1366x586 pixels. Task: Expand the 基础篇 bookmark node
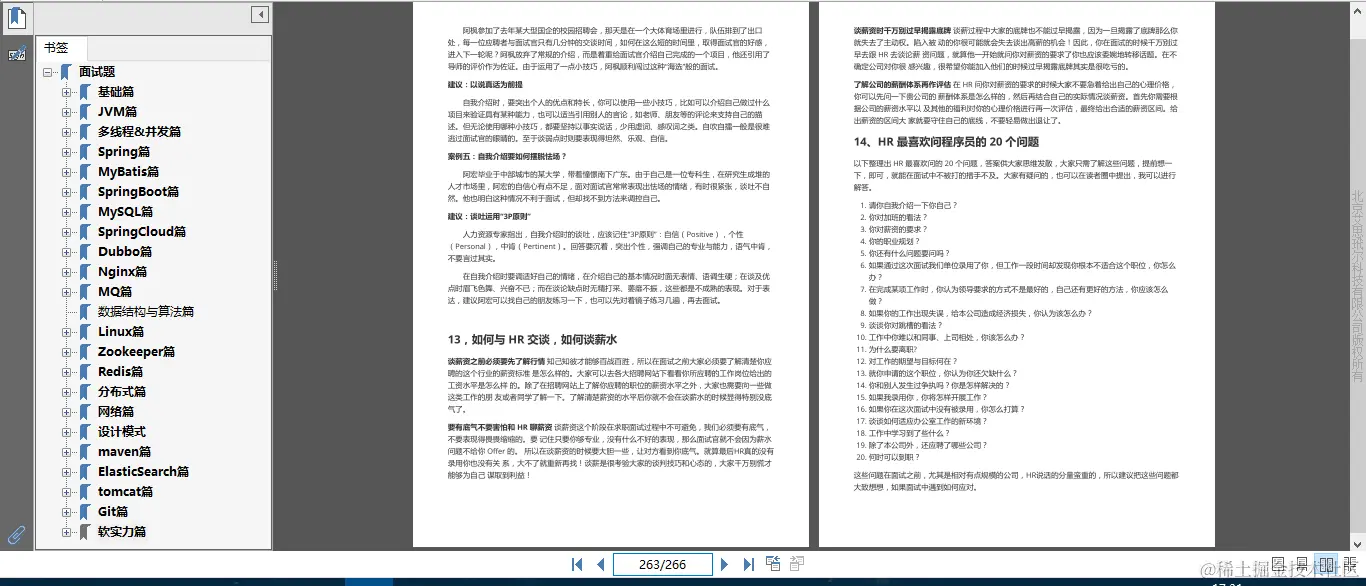point(67,92)
